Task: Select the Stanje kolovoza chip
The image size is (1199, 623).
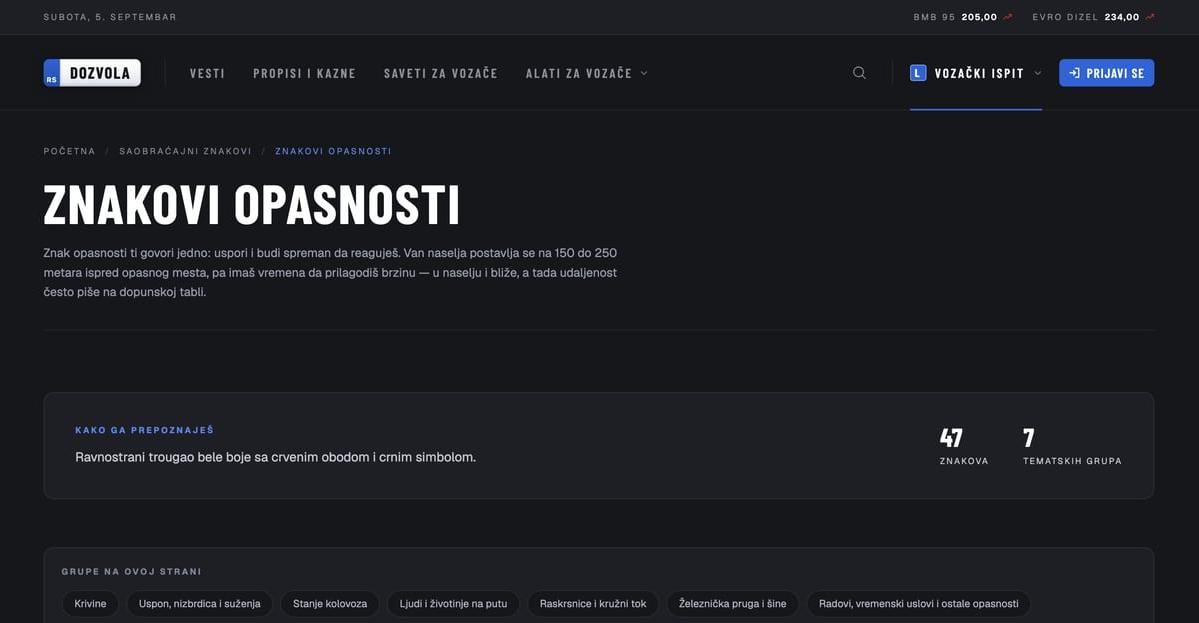Action: point(330,604)
